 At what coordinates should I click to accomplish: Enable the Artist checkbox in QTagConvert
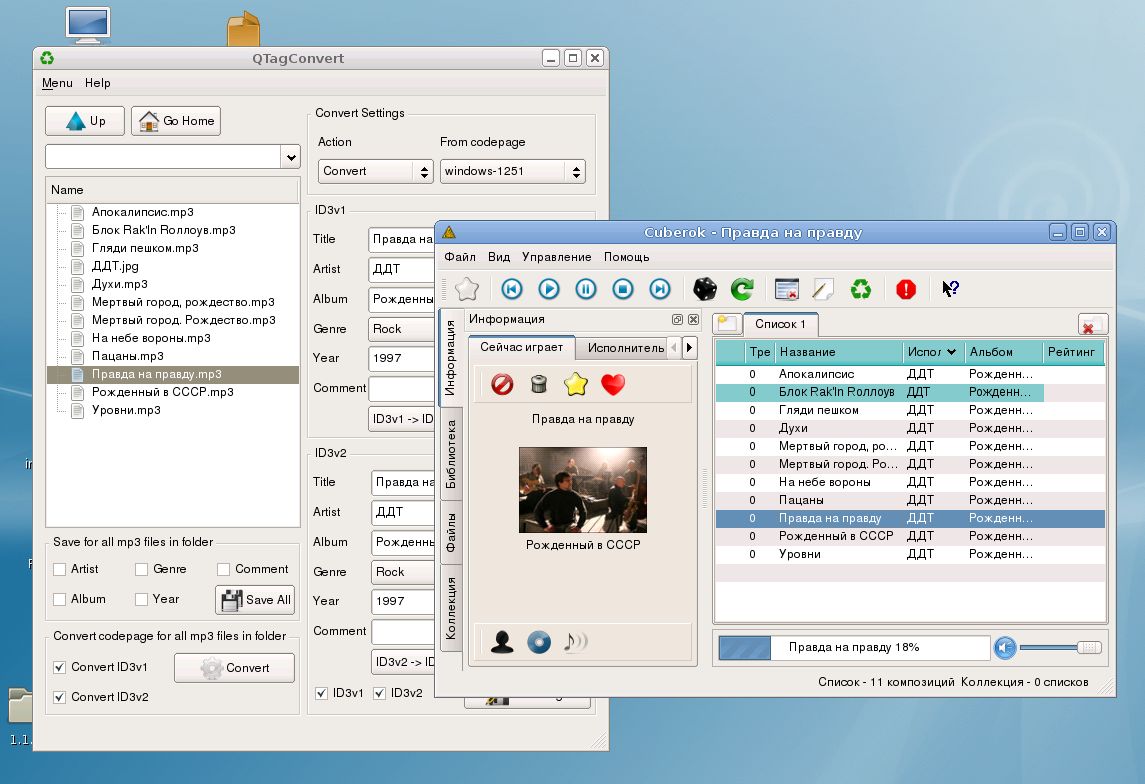(x=60, y=569)
